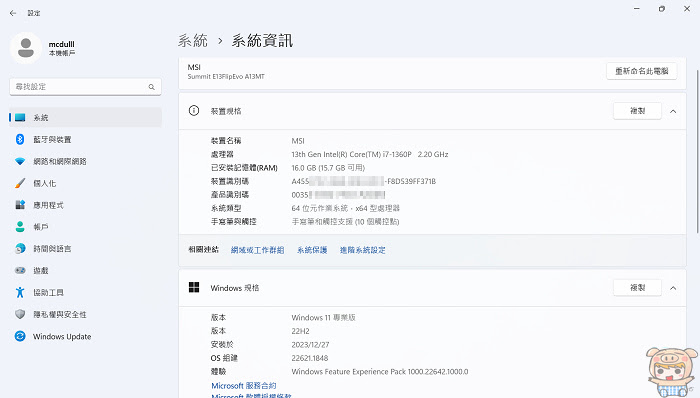The height and width of the screenshot is (398, 700).
Task: Click the 重新命名此電腦 button
Action: tap(642, 71)
